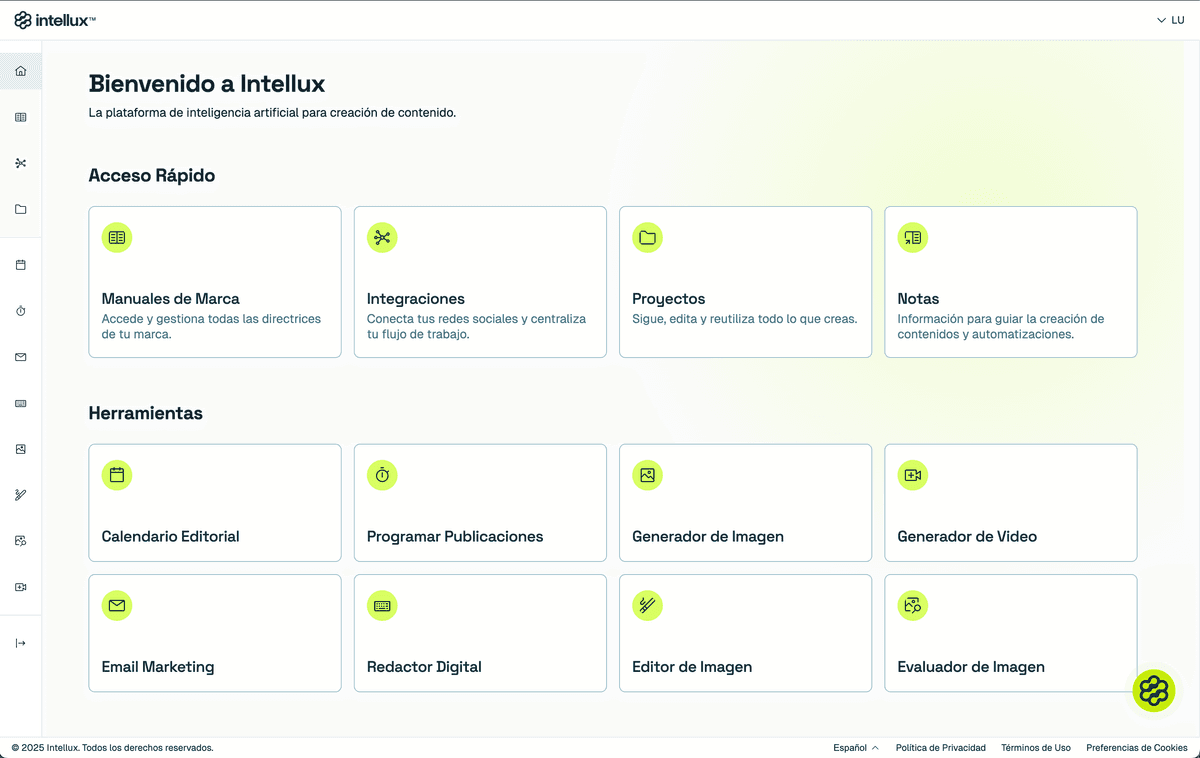Open the Home icon in sidebar
The width and height of the screenshot is (1200, 758).
pos(21,71)
